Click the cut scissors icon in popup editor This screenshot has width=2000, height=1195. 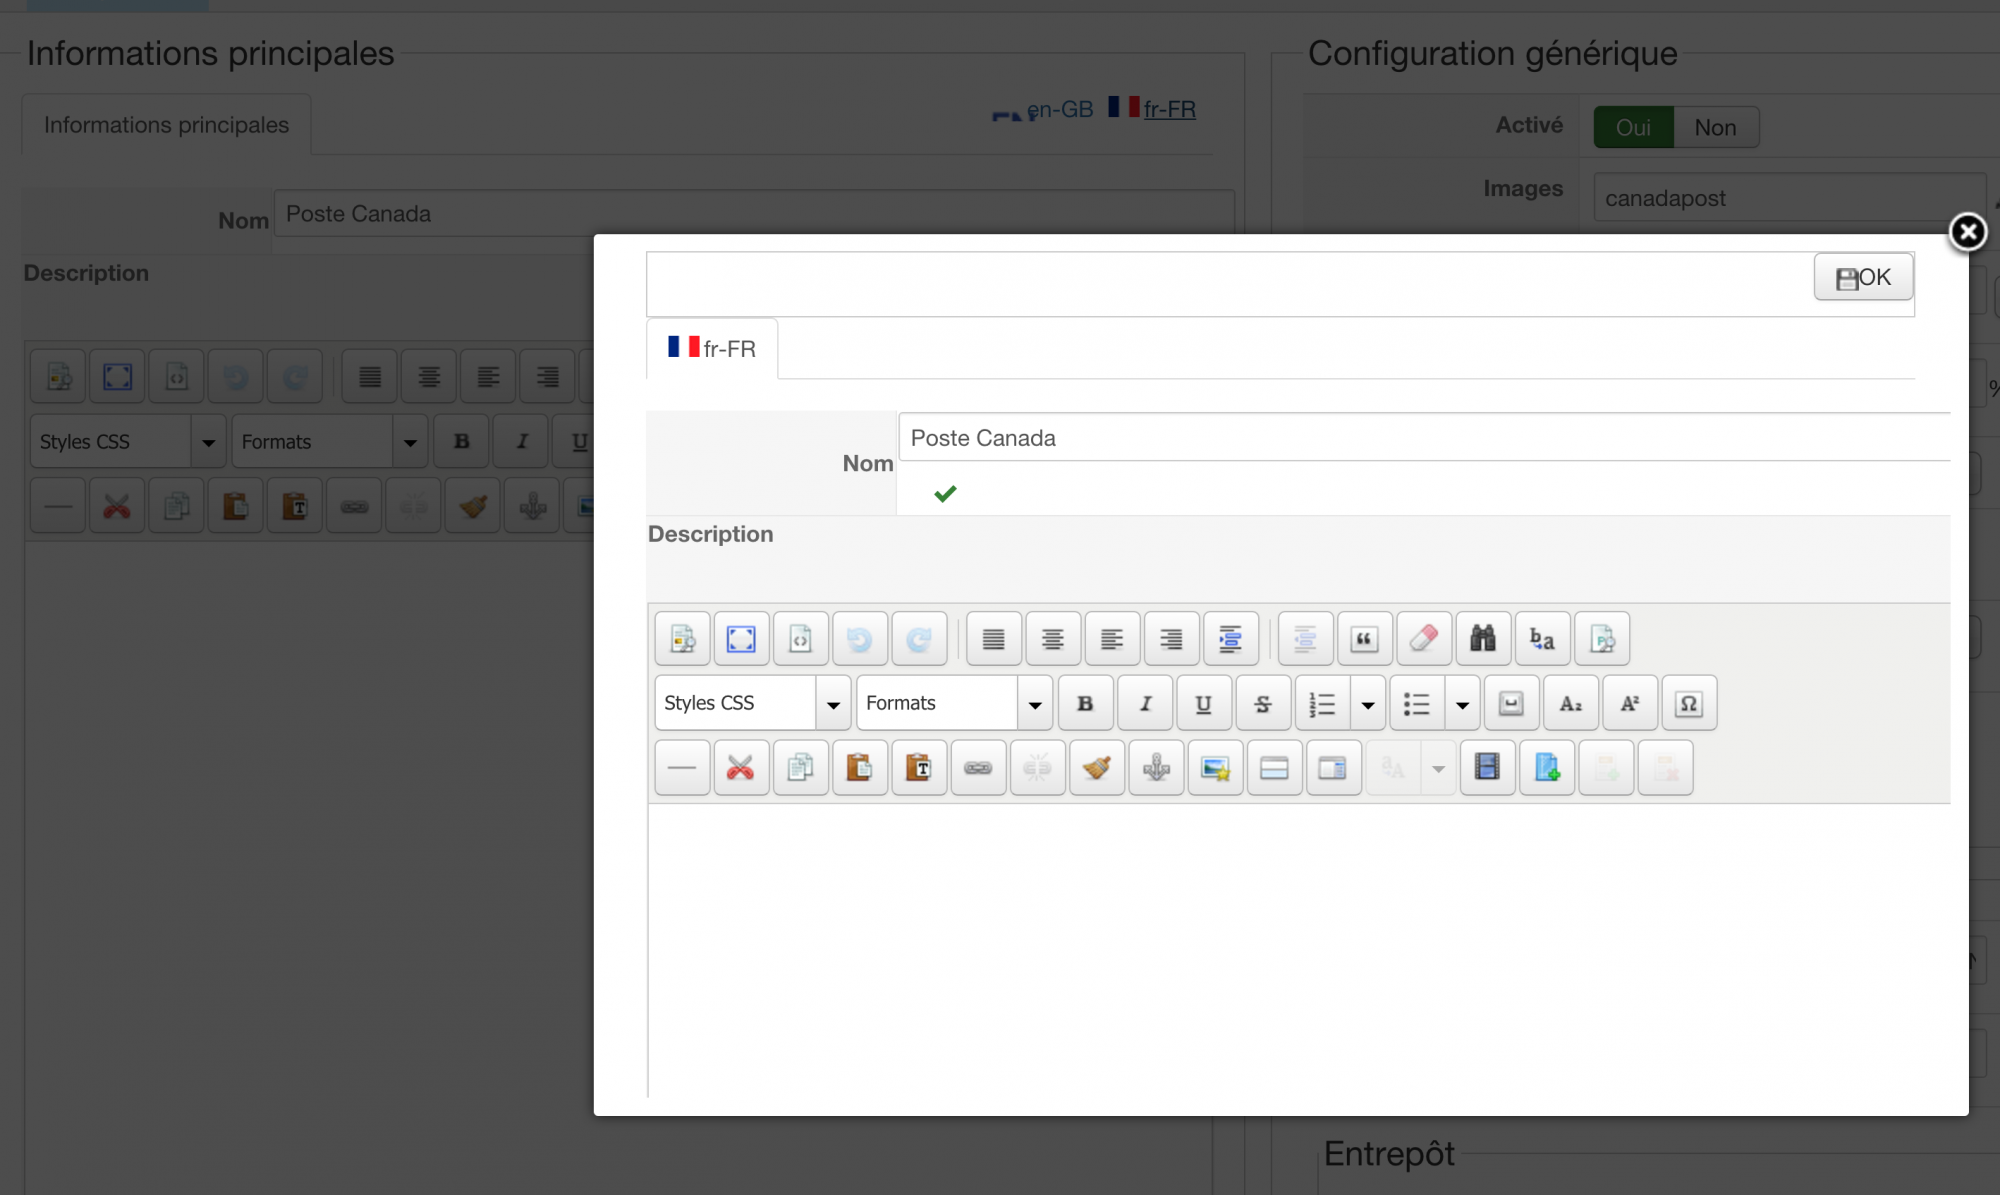(x=741, y=768)
